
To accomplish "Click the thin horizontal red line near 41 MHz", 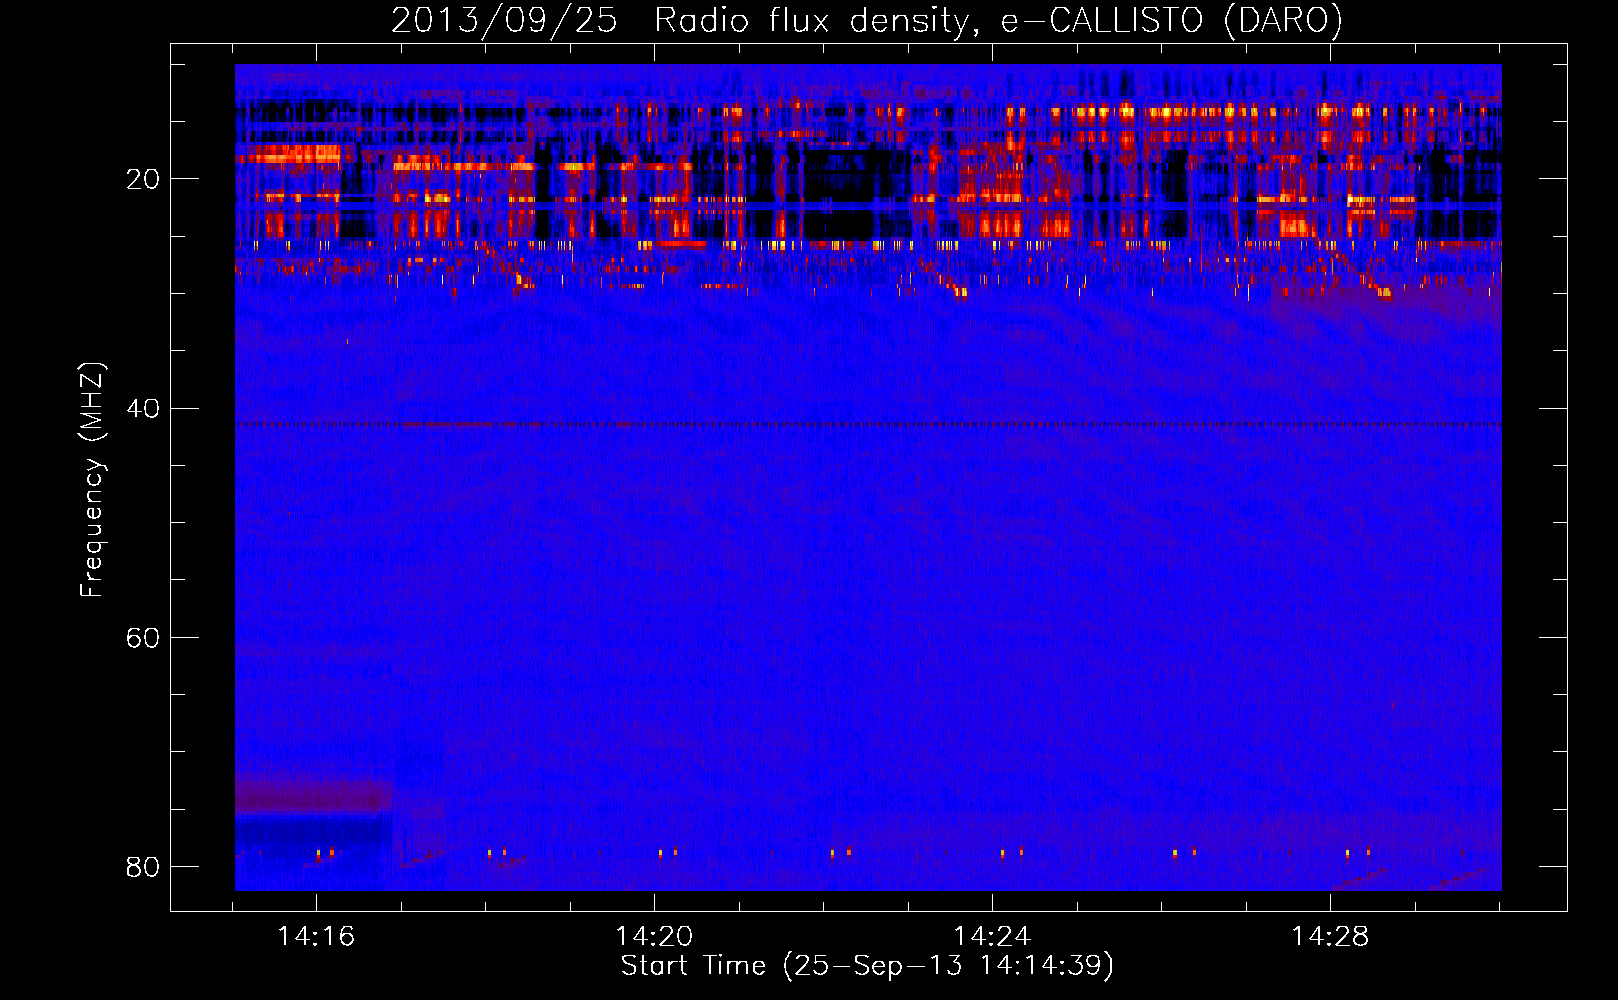I will pos(868,424).
